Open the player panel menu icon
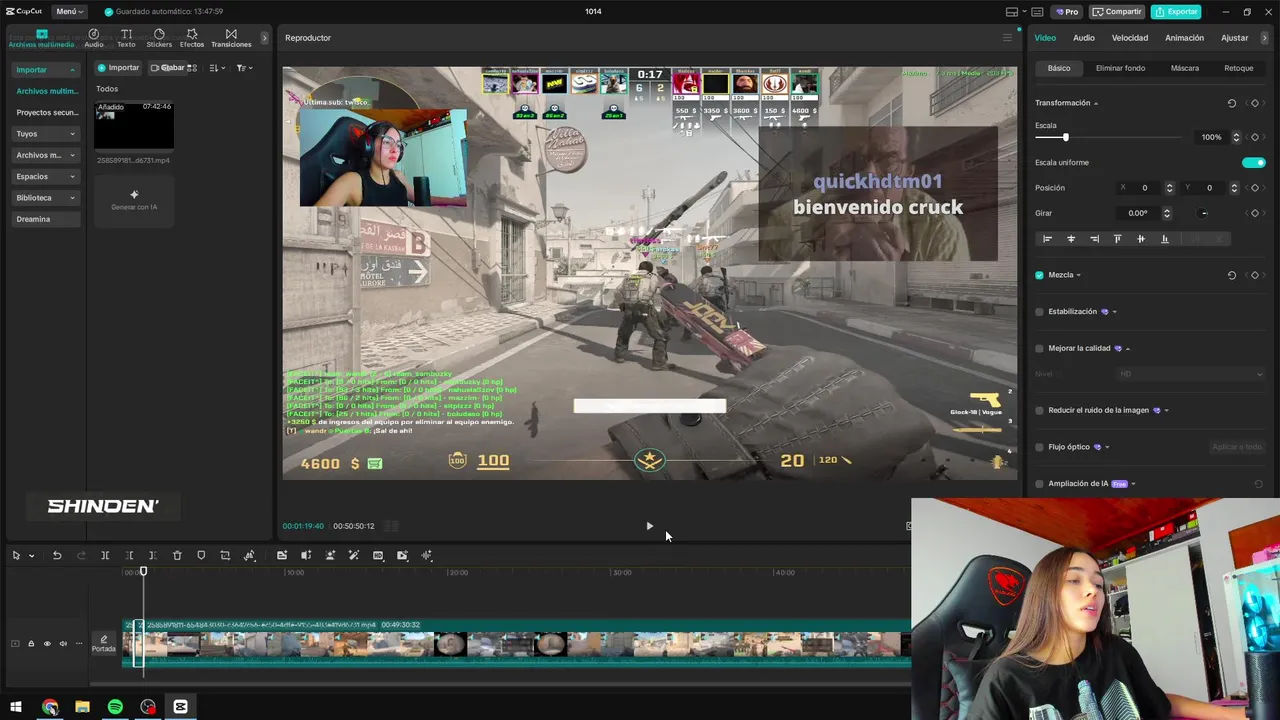Screen dimensions: 1280x720 pyautogui.click(x=1007, y=38)
